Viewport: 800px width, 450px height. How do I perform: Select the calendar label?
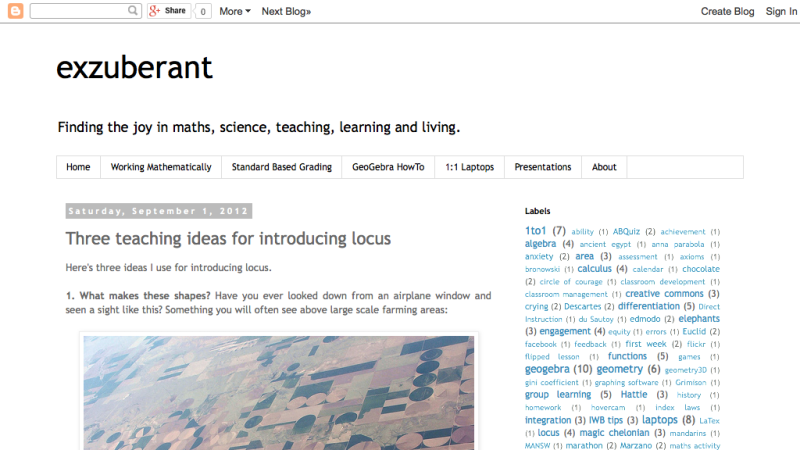[x=647, y=269]
